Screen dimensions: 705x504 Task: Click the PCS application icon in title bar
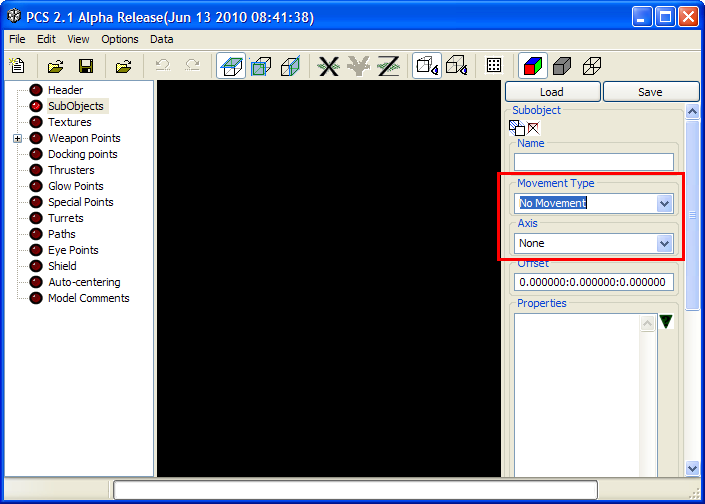point(14,16)
